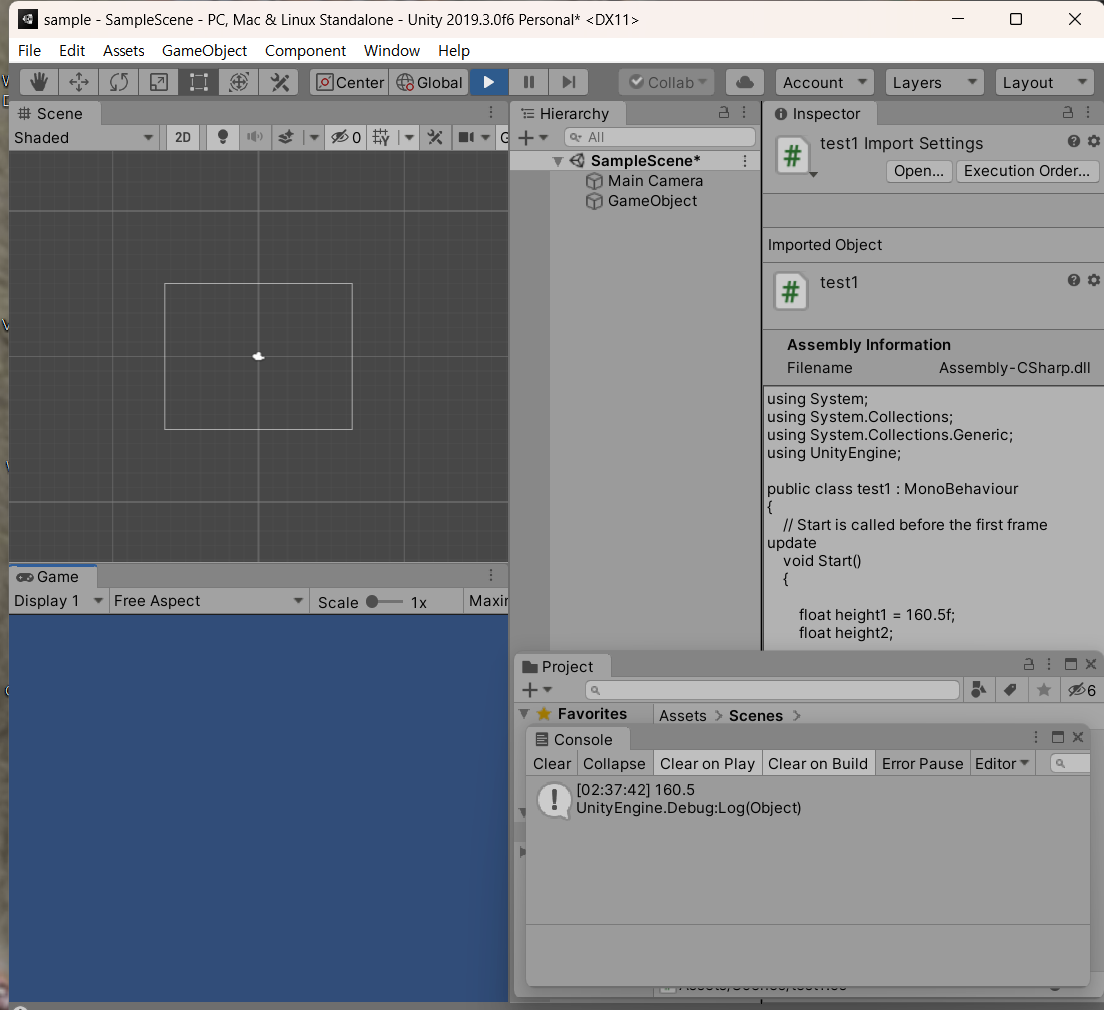This screenshot has height=1010, width=1104.
Task: Click Search by Type icon in Project
Action: [979, 690]
